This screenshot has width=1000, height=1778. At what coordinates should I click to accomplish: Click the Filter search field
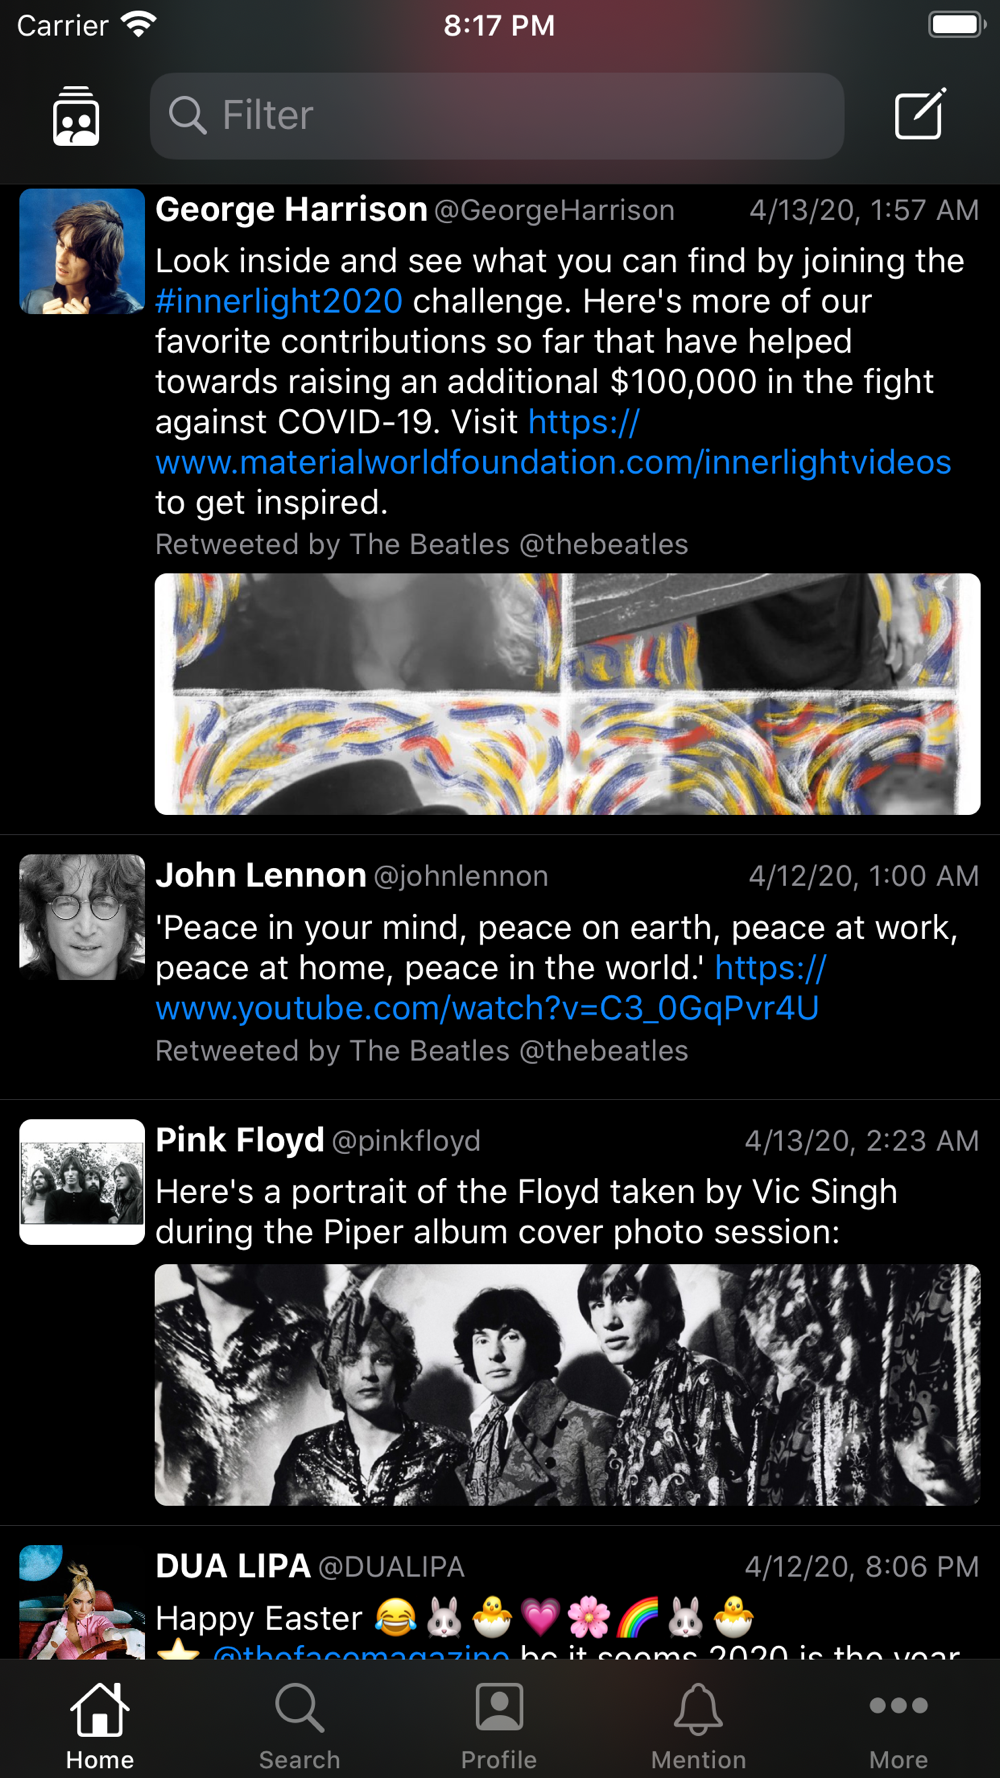click(497, 116)
